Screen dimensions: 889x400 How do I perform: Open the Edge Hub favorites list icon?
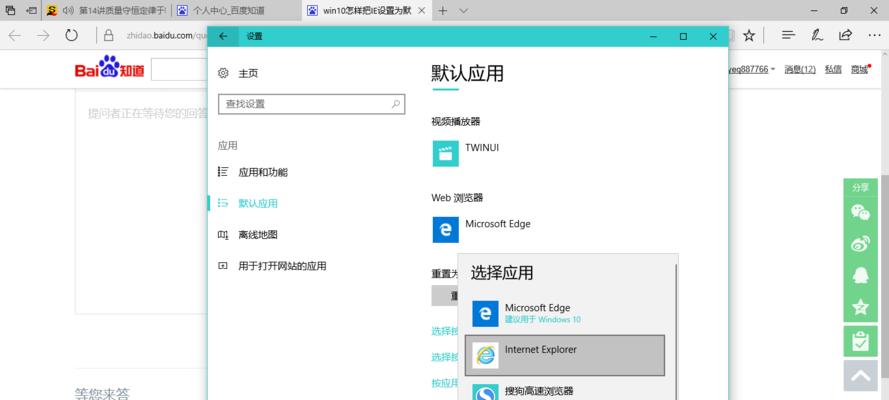coord(788,36)
